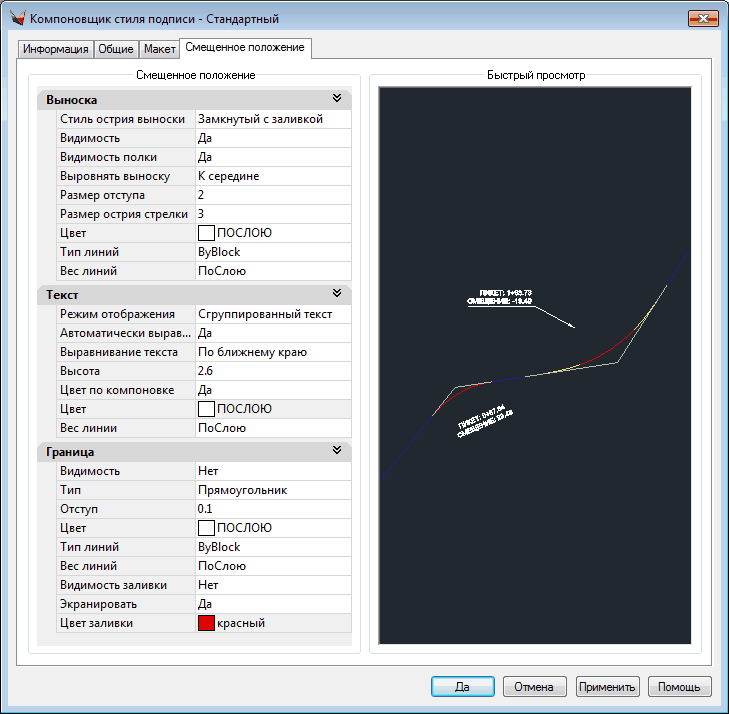This screenshot has height=714, width=729.
Task: Toggle Видимость заливки value Нет
Action: (273, 585)
